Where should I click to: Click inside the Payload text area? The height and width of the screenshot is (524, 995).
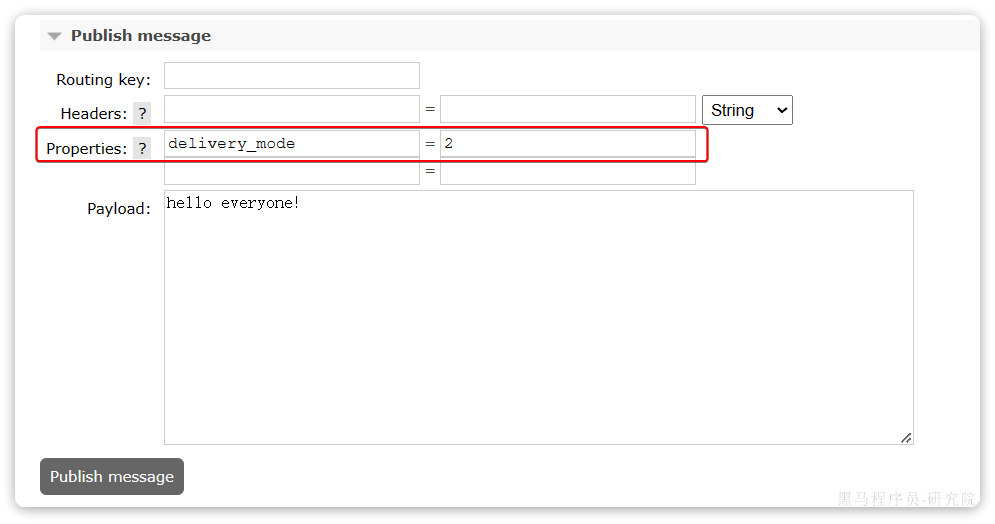[539, 317]
